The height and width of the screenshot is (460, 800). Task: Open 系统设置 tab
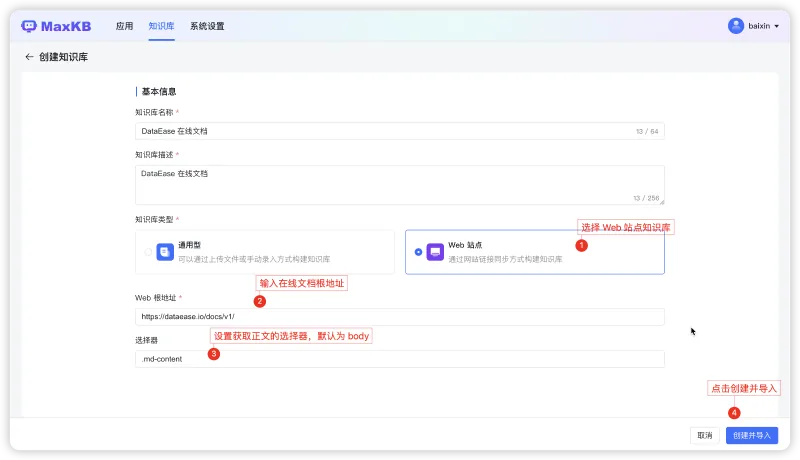click(x=207, y=26)
